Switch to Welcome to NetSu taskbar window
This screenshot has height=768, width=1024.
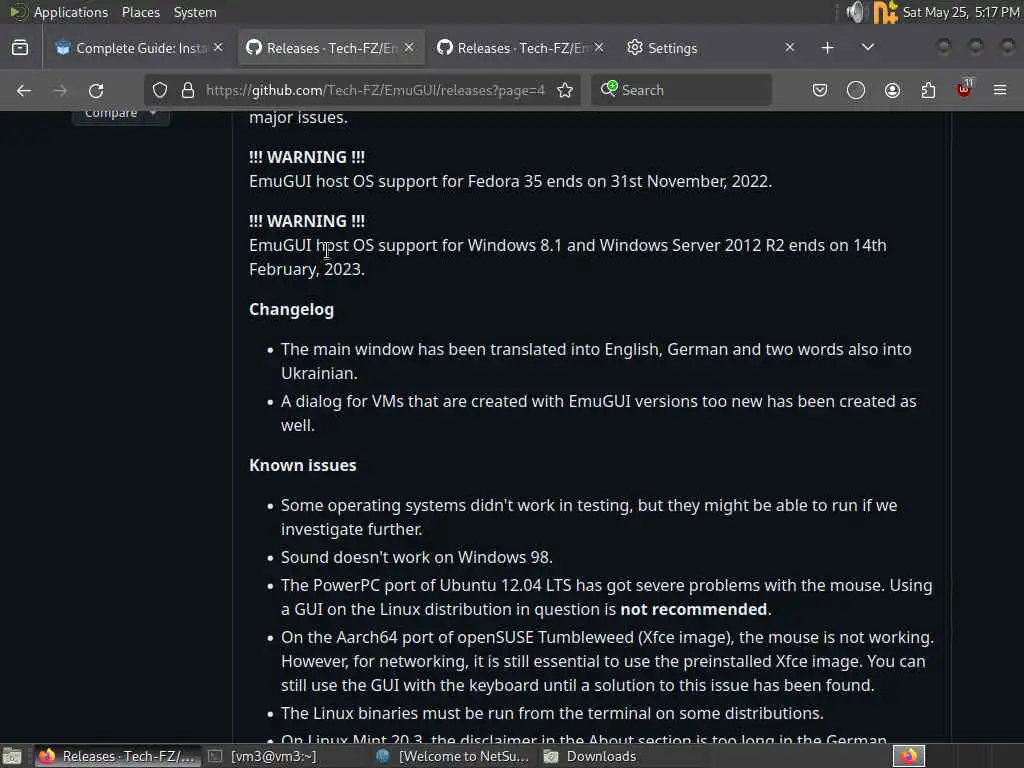(453, 756)
